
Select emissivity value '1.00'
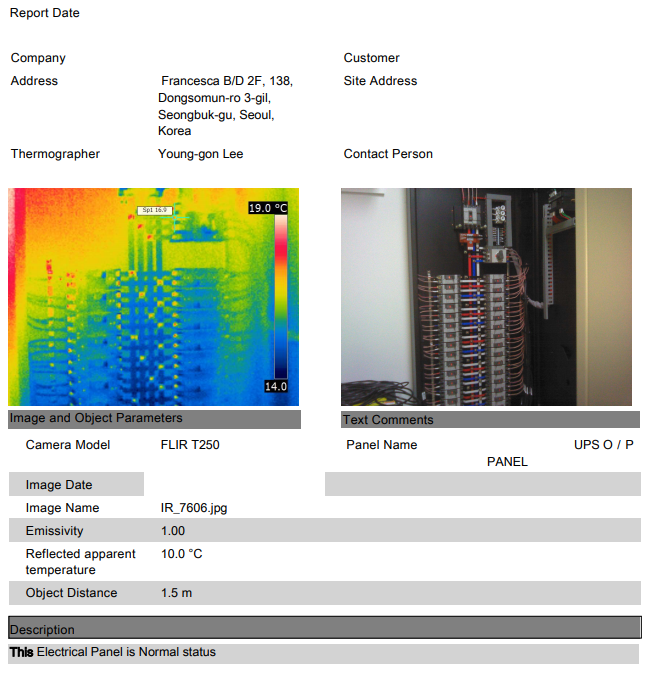[173, 531]
